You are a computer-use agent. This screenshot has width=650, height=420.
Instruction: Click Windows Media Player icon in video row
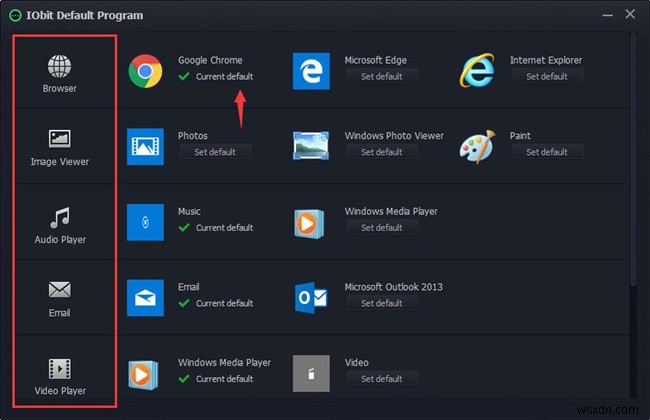143,375
